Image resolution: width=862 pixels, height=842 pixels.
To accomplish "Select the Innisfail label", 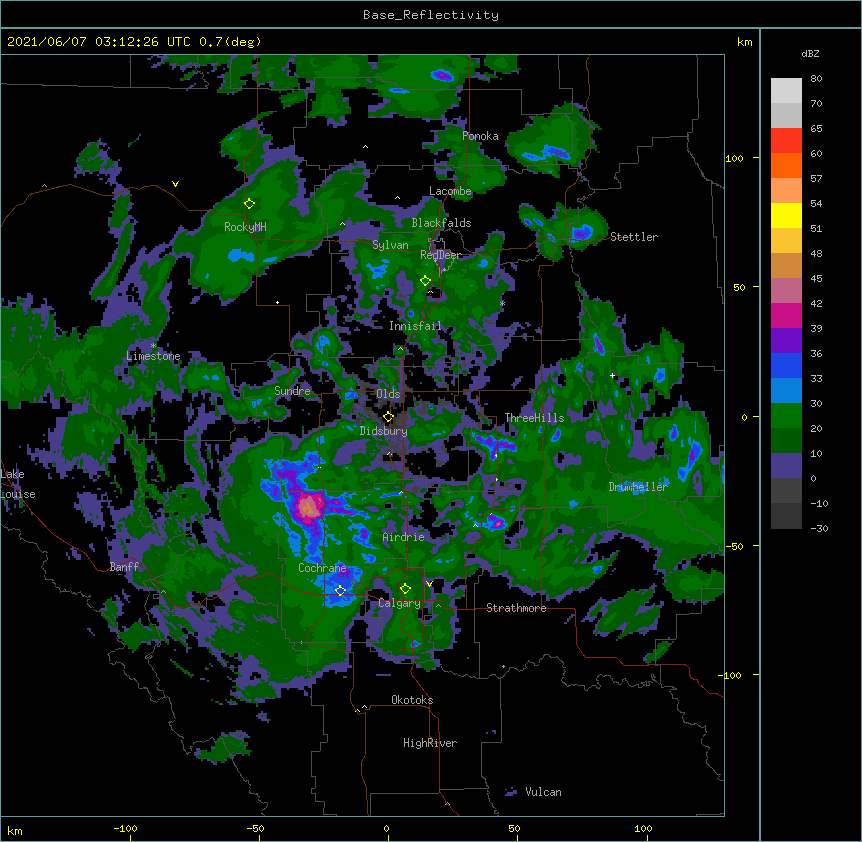I will [x=415, y=326].
